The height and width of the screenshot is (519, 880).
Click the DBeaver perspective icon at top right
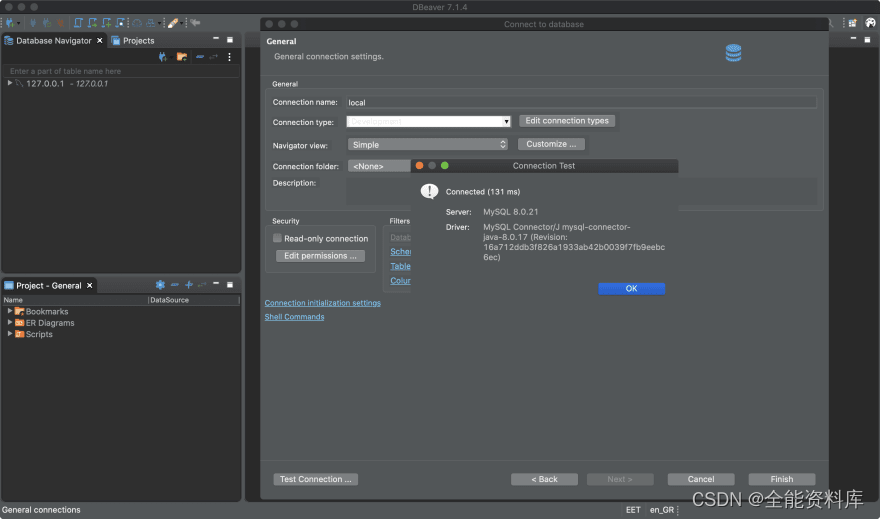(870, 23)
